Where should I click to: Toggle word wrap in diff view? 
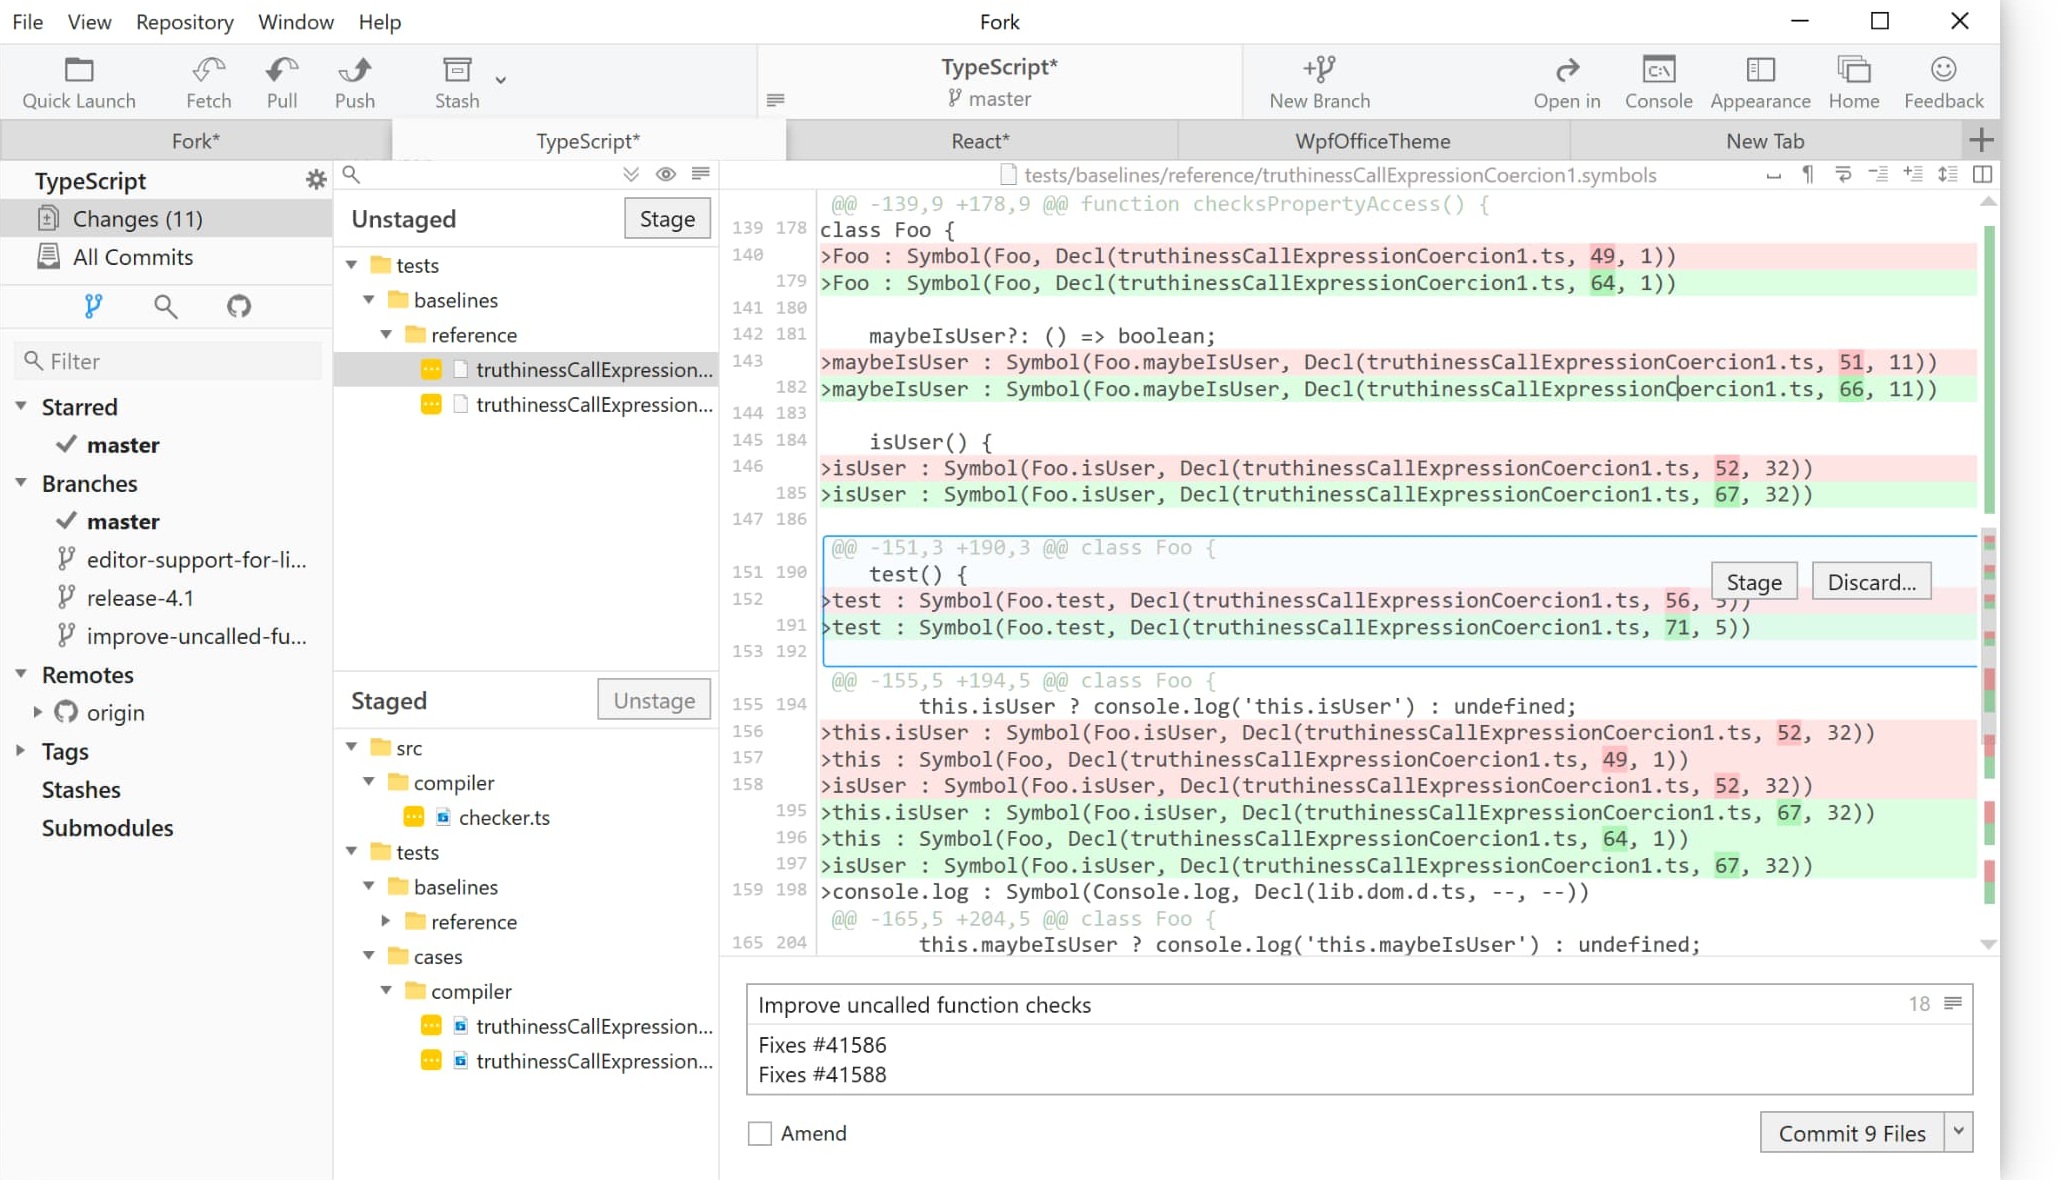click(1843, 174)
